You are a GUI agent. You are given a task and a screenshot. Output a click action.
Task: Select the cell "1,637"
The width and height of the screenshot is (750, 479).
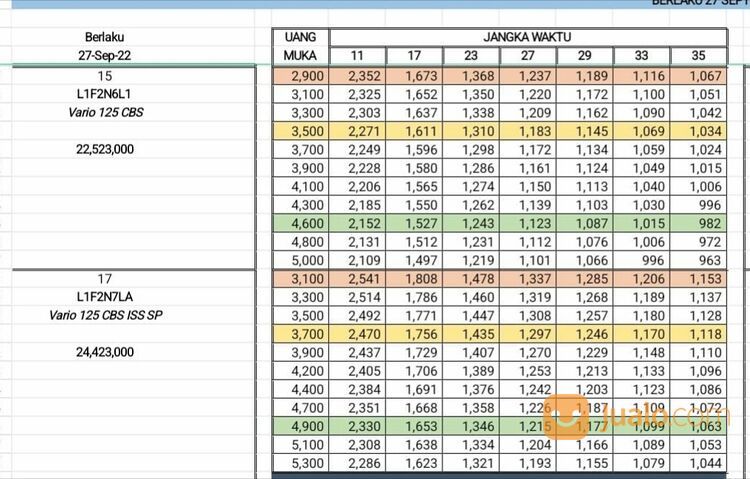coord(414,113)
